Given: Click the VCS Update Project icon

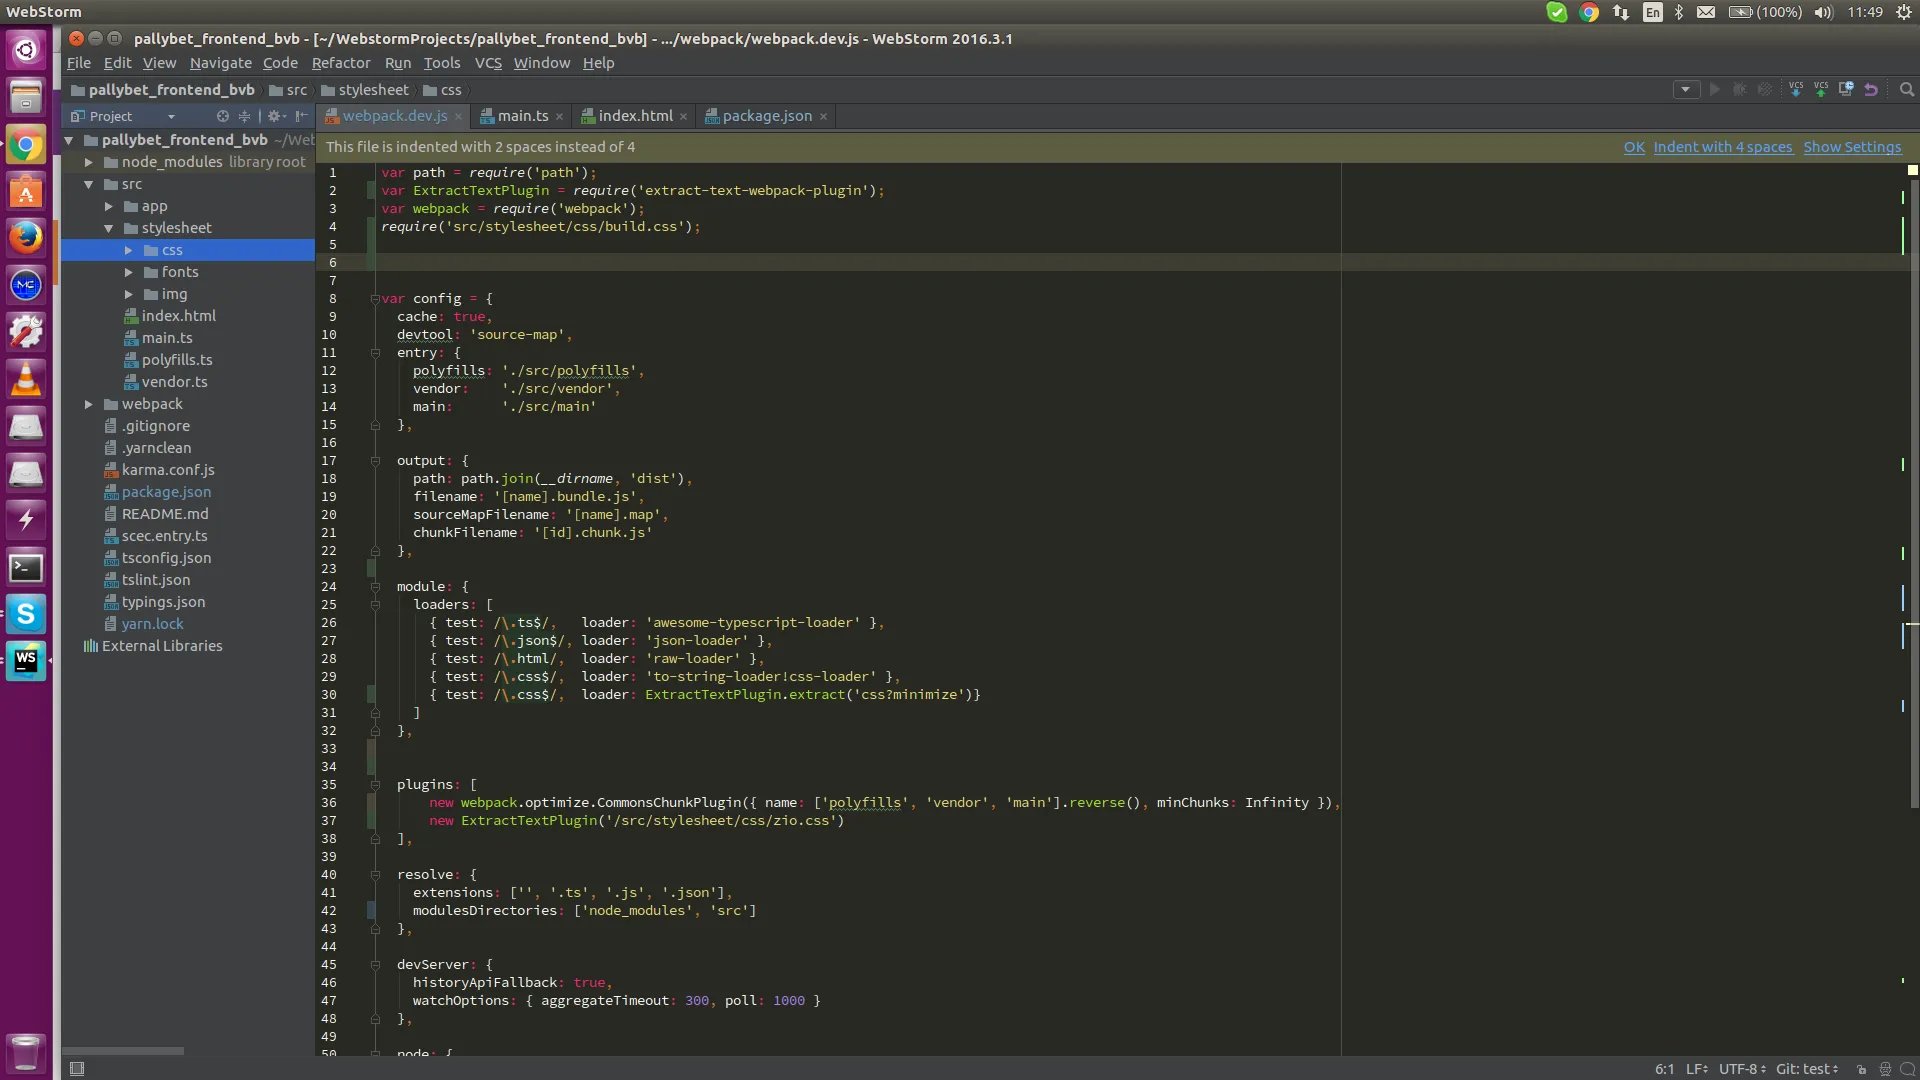Looking at the screenshot, I should [1796, 90].
